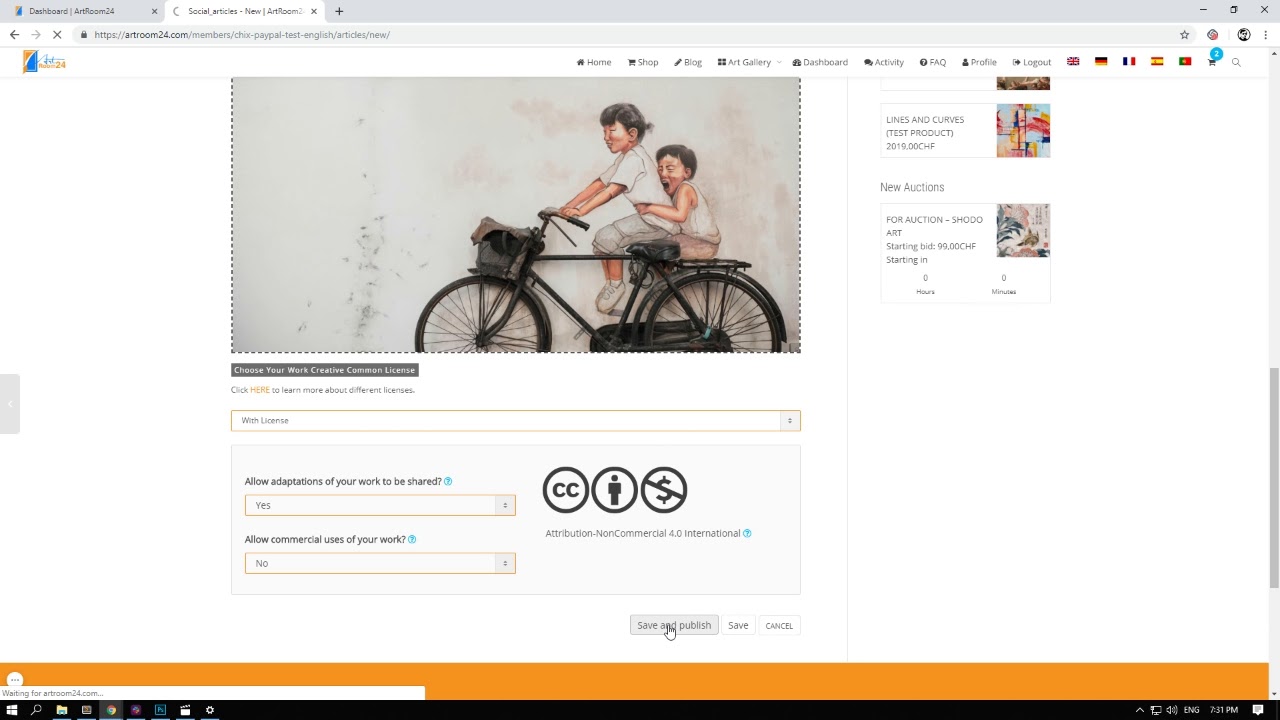Viewport: 1280px width, 720px height.
Task: Click the Save button
Action: (x=738, y=625)
